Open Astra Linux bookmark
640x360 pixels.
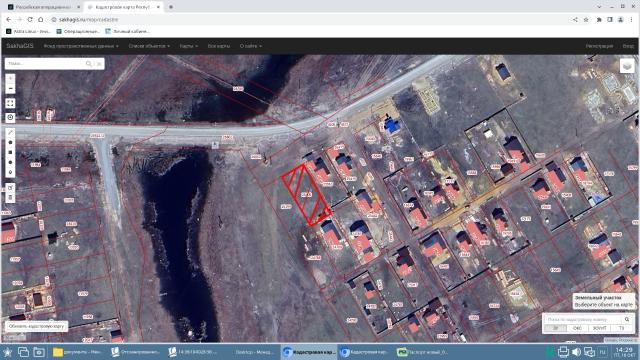[x=28, y=31]
